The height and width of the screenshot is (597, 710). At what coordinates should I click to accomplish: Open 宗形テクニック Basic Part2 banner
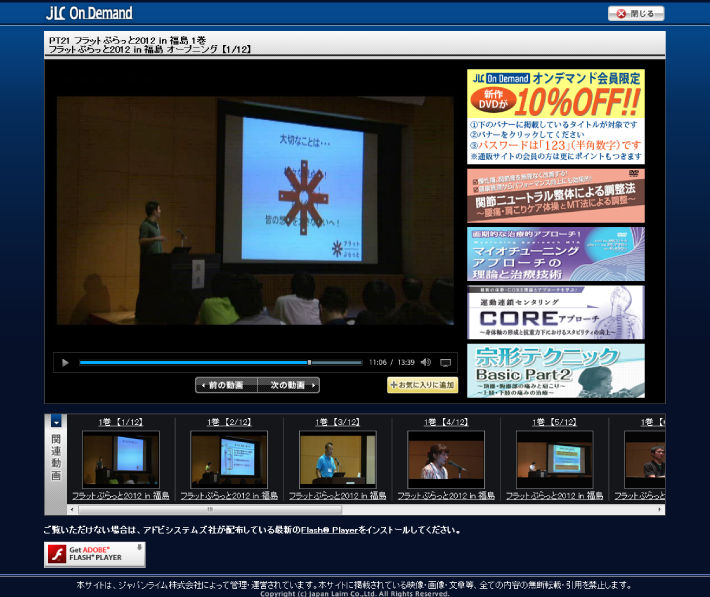pos(556,371)
